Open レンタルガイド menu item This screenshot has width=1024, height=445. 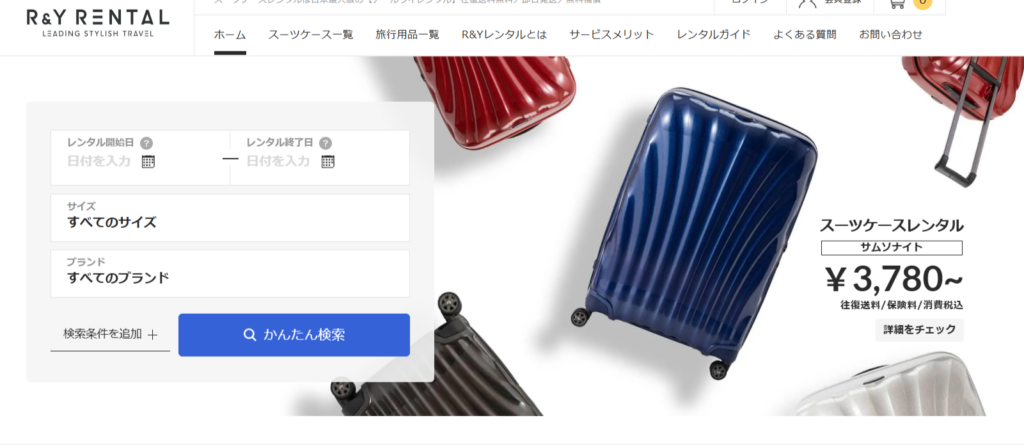click(714, 35)
